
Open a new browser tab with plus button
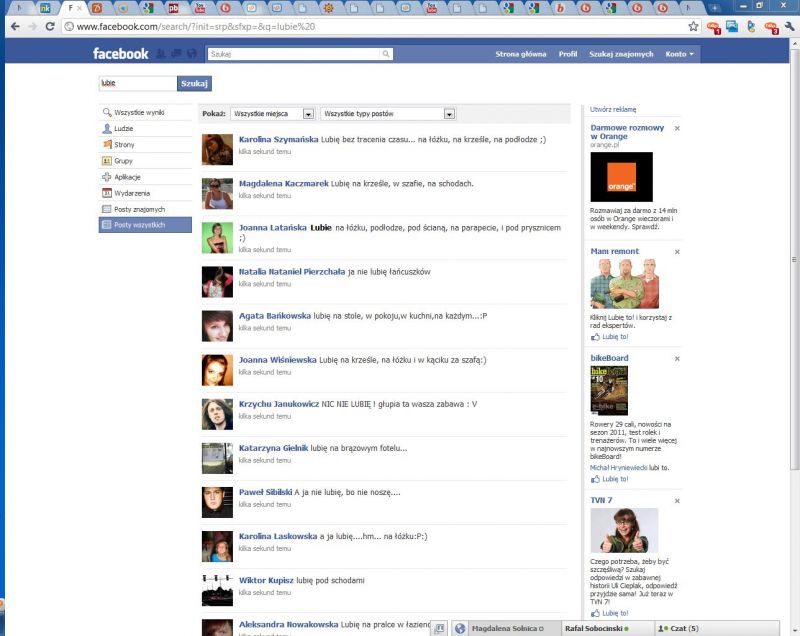point(714,8)
